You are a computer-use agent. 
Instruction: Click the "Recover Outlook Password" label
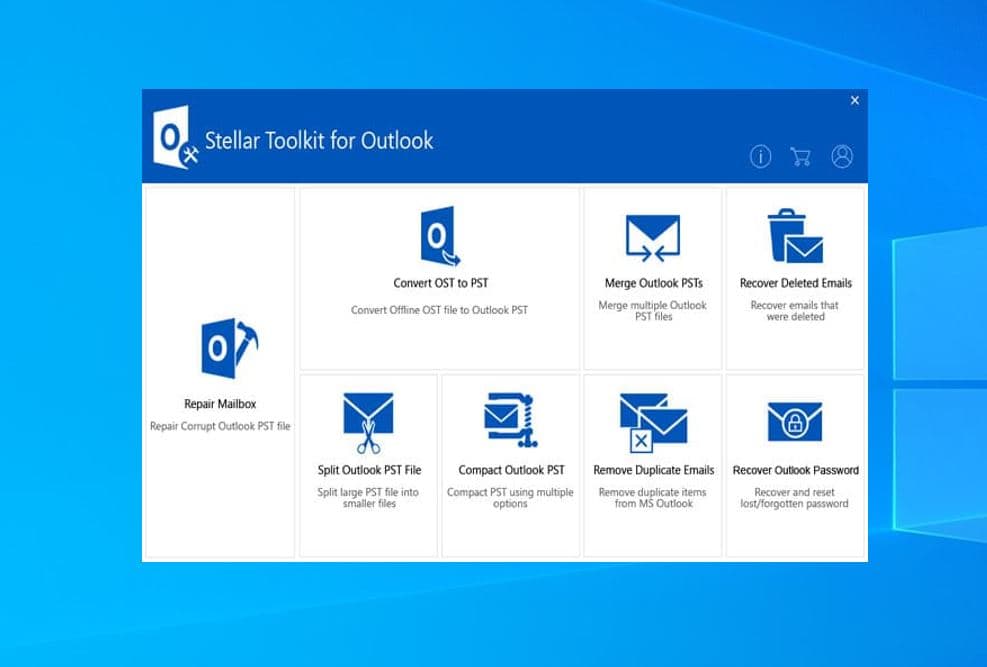pos(796,470)
